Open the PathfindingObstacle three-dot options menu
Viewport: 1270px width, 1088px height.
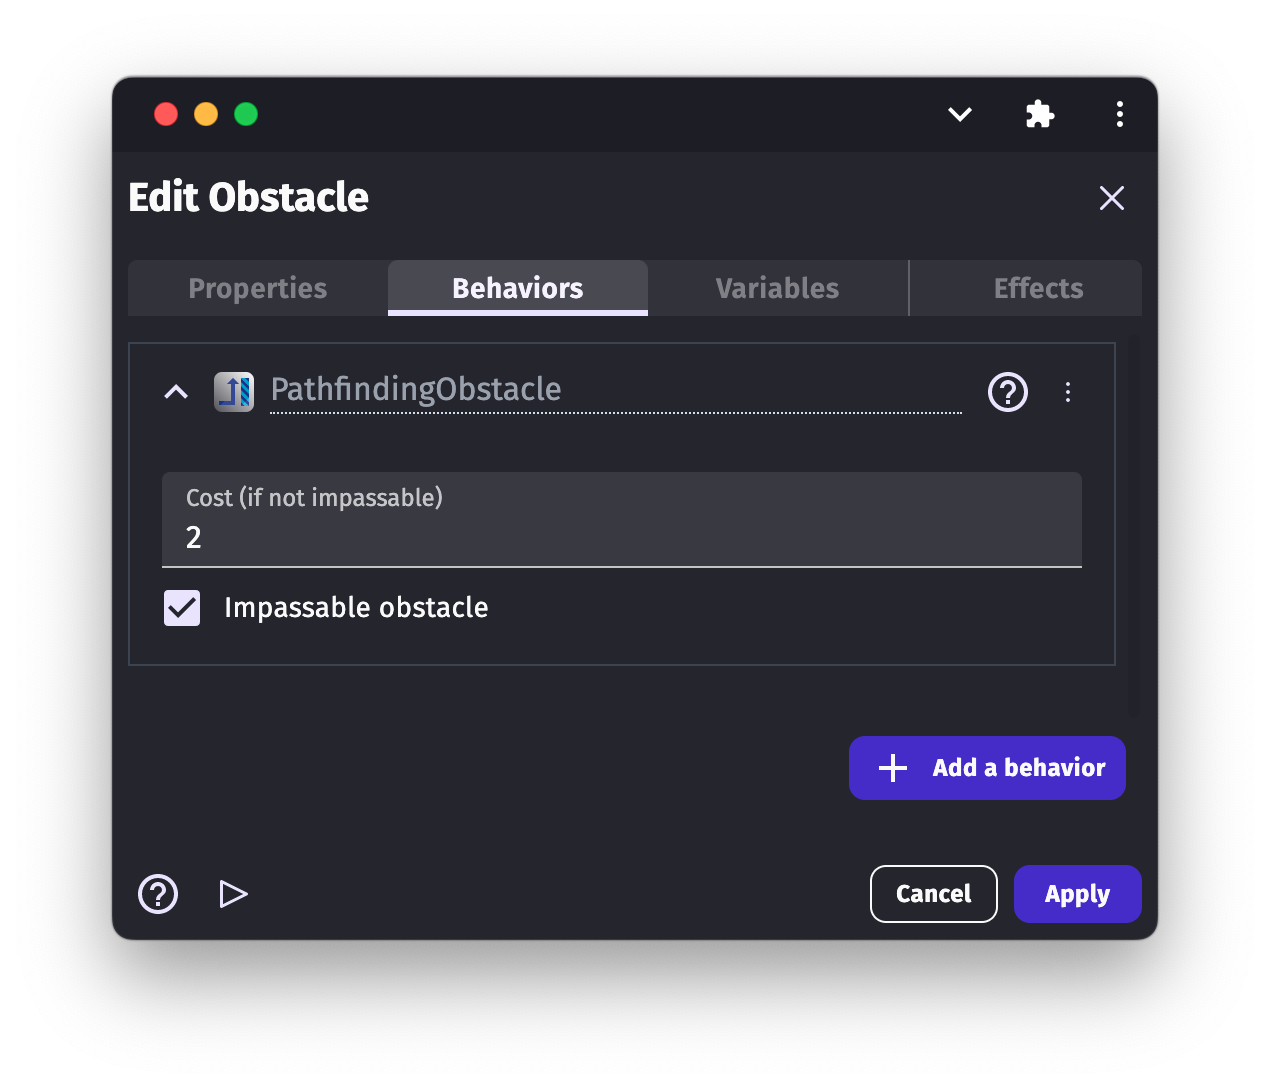click(1068, 392)
